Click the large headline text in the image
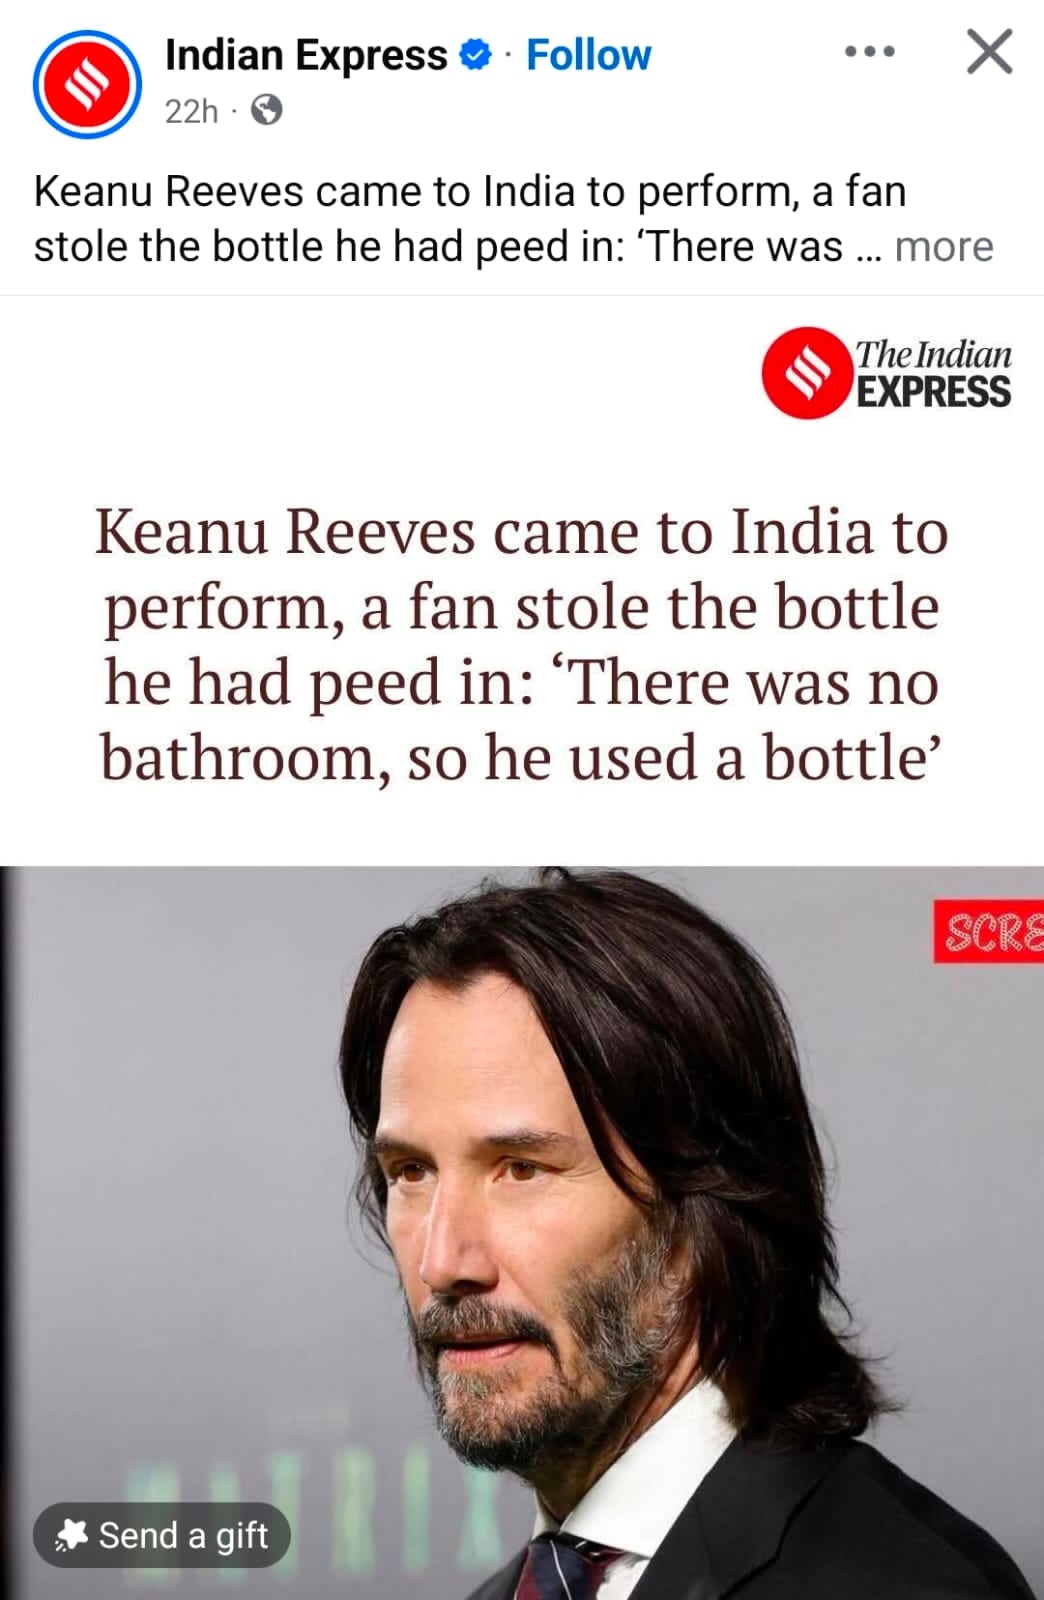The height and width of the screenshot is (1600, 1044). [521, 644]
